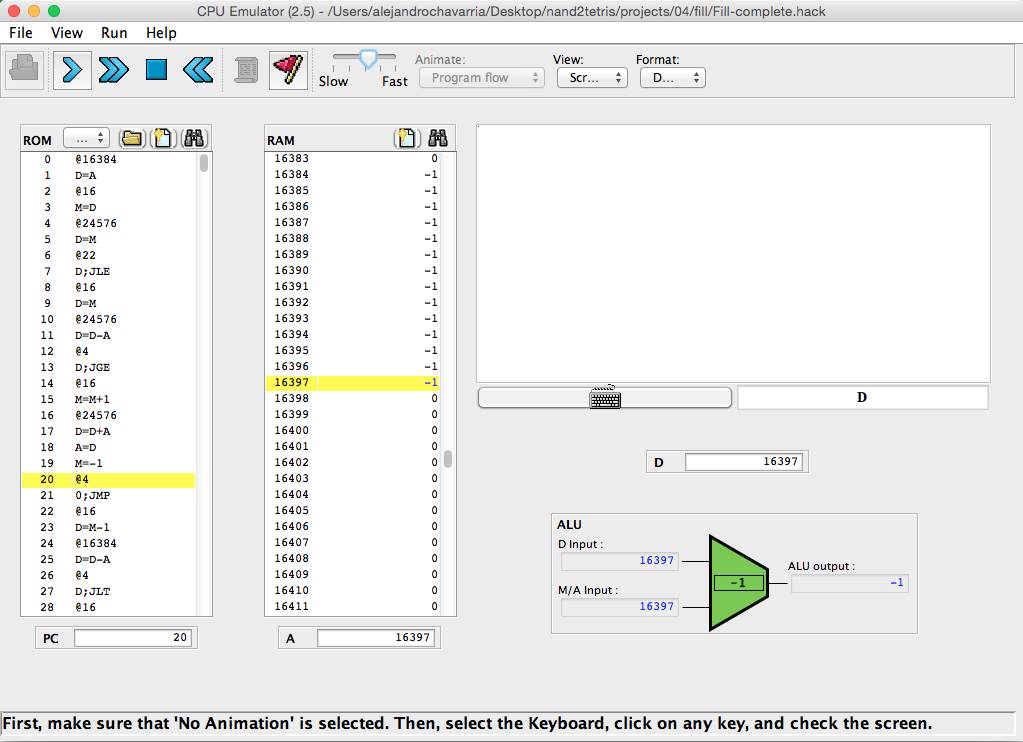Click the Slow/Fast speed slider handle

pos(368,60)
